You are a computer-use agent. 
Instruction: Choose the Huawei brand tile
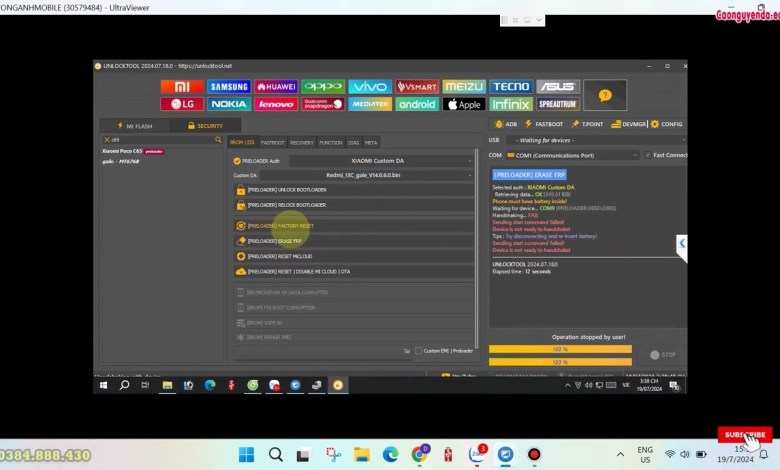click(276, 87)
